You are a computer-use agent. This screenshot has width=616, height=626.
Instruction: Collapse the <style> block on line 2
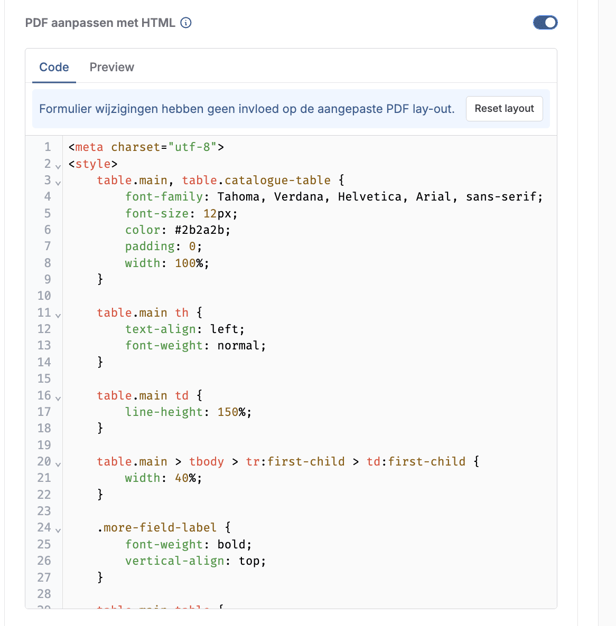coord(58,165)
